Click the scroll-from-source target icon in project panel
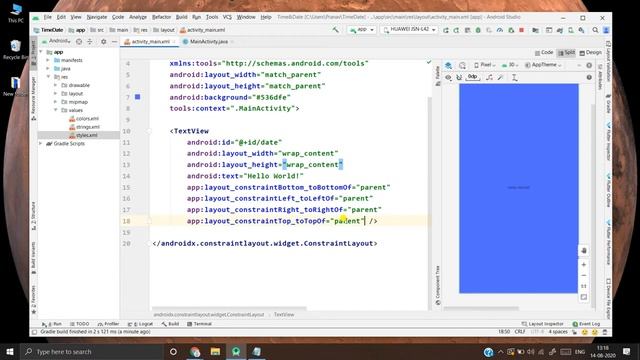 coord(79,42)
